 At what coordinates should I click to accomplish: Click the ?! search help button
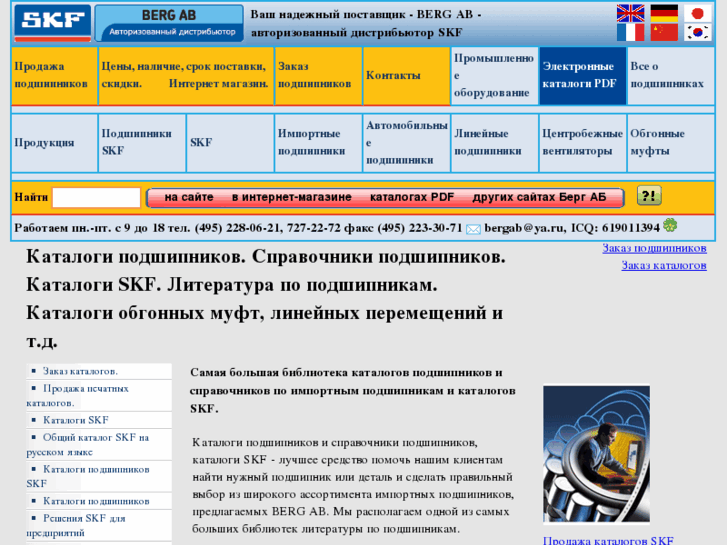(649, 196)
